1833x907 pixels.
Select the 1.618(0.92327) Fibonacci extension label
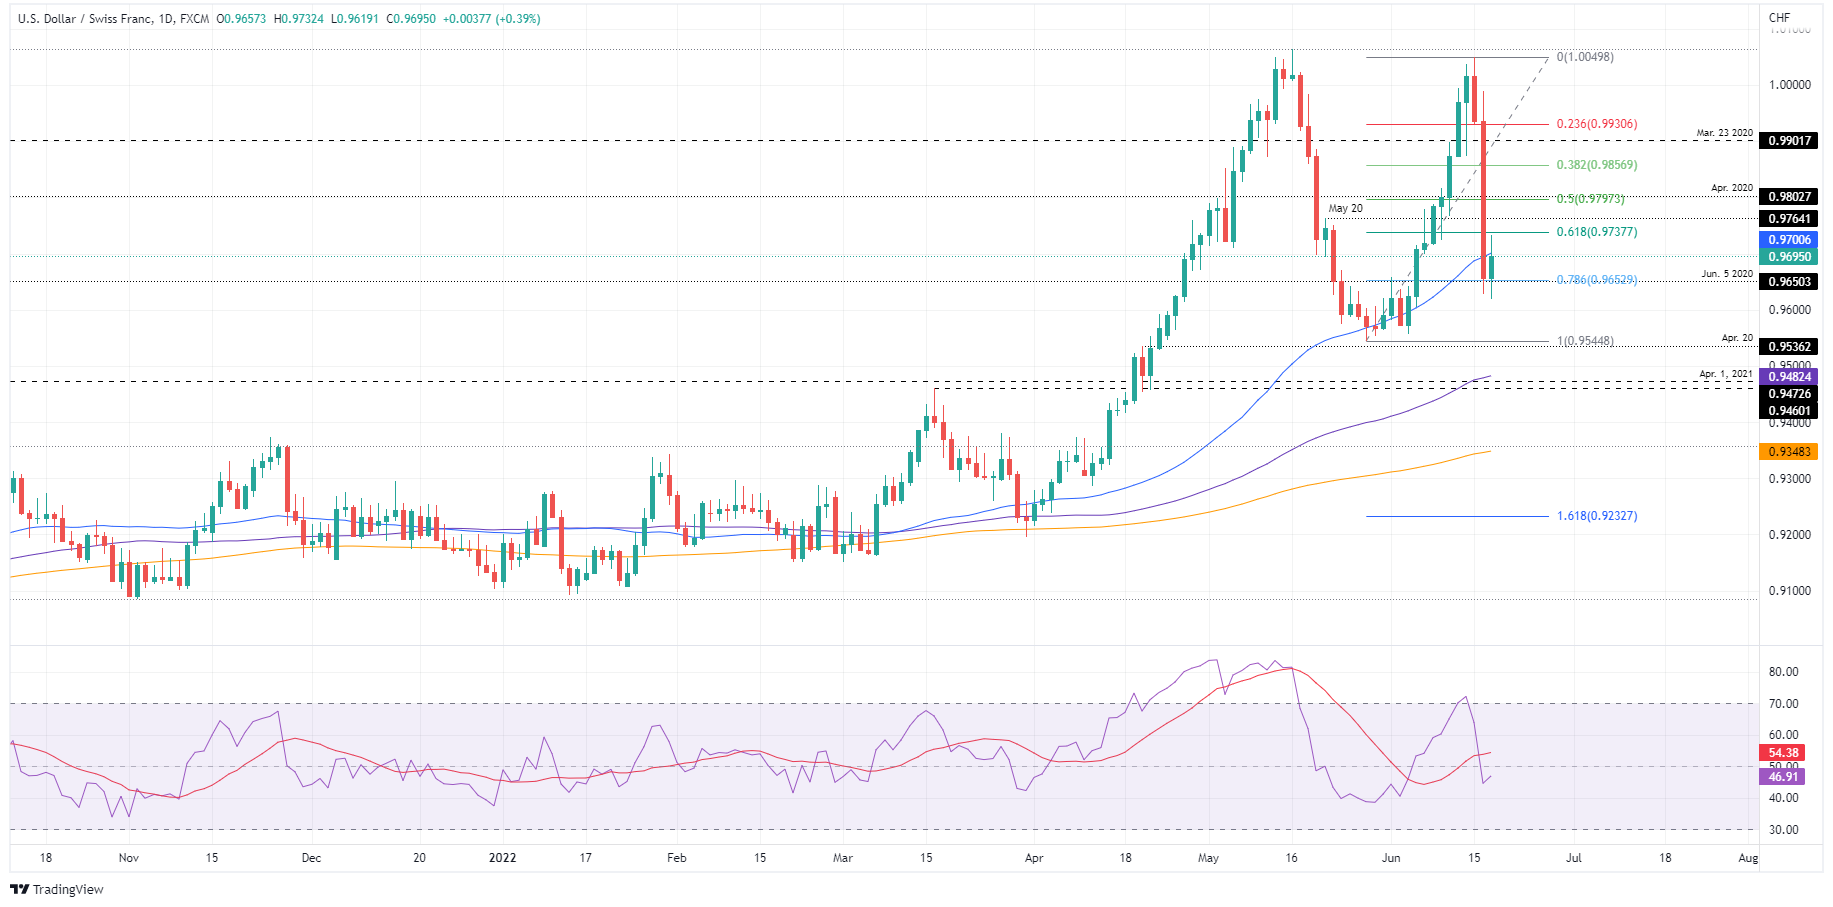coord(1596,516)
